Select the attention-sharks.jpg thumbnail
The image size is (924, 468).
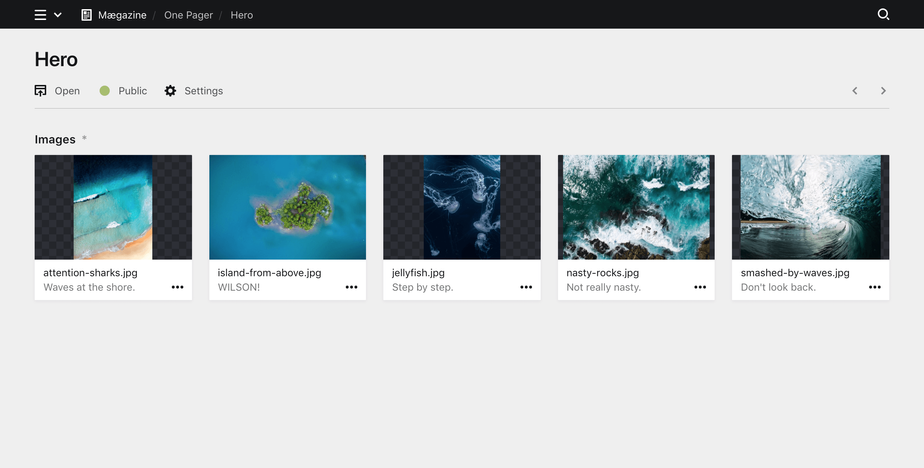pos(113,207)
